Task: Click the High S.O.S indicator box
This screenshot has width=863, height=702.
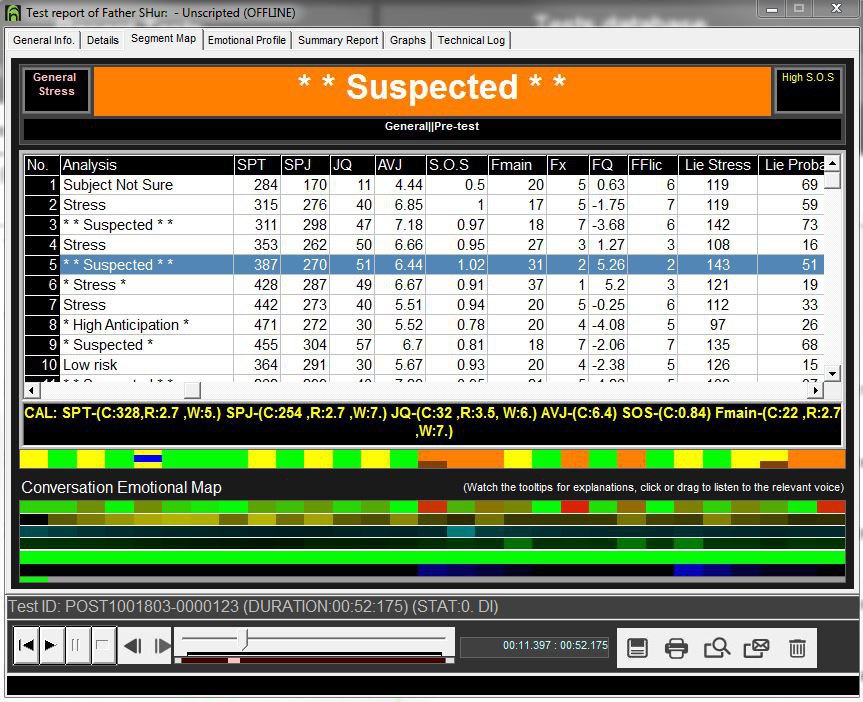Action: tap(807, 90)
